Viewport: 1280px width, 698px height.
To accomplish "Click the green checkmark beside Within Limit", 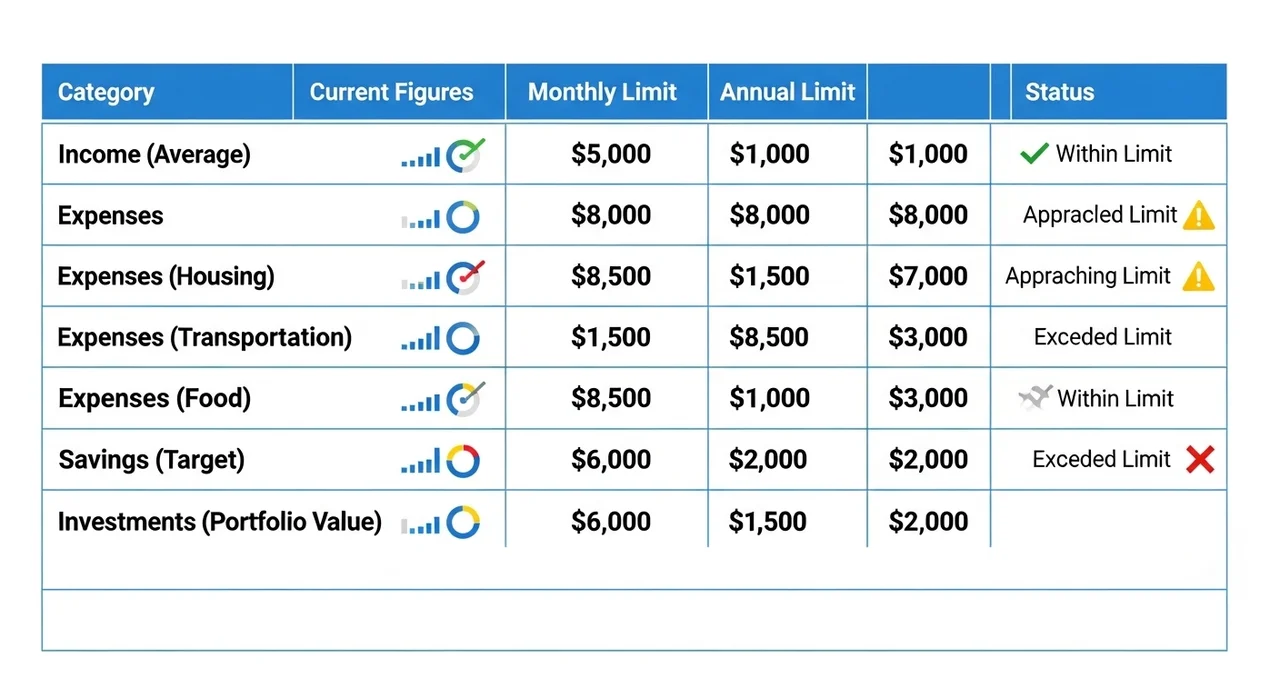I will (1034, 154).
